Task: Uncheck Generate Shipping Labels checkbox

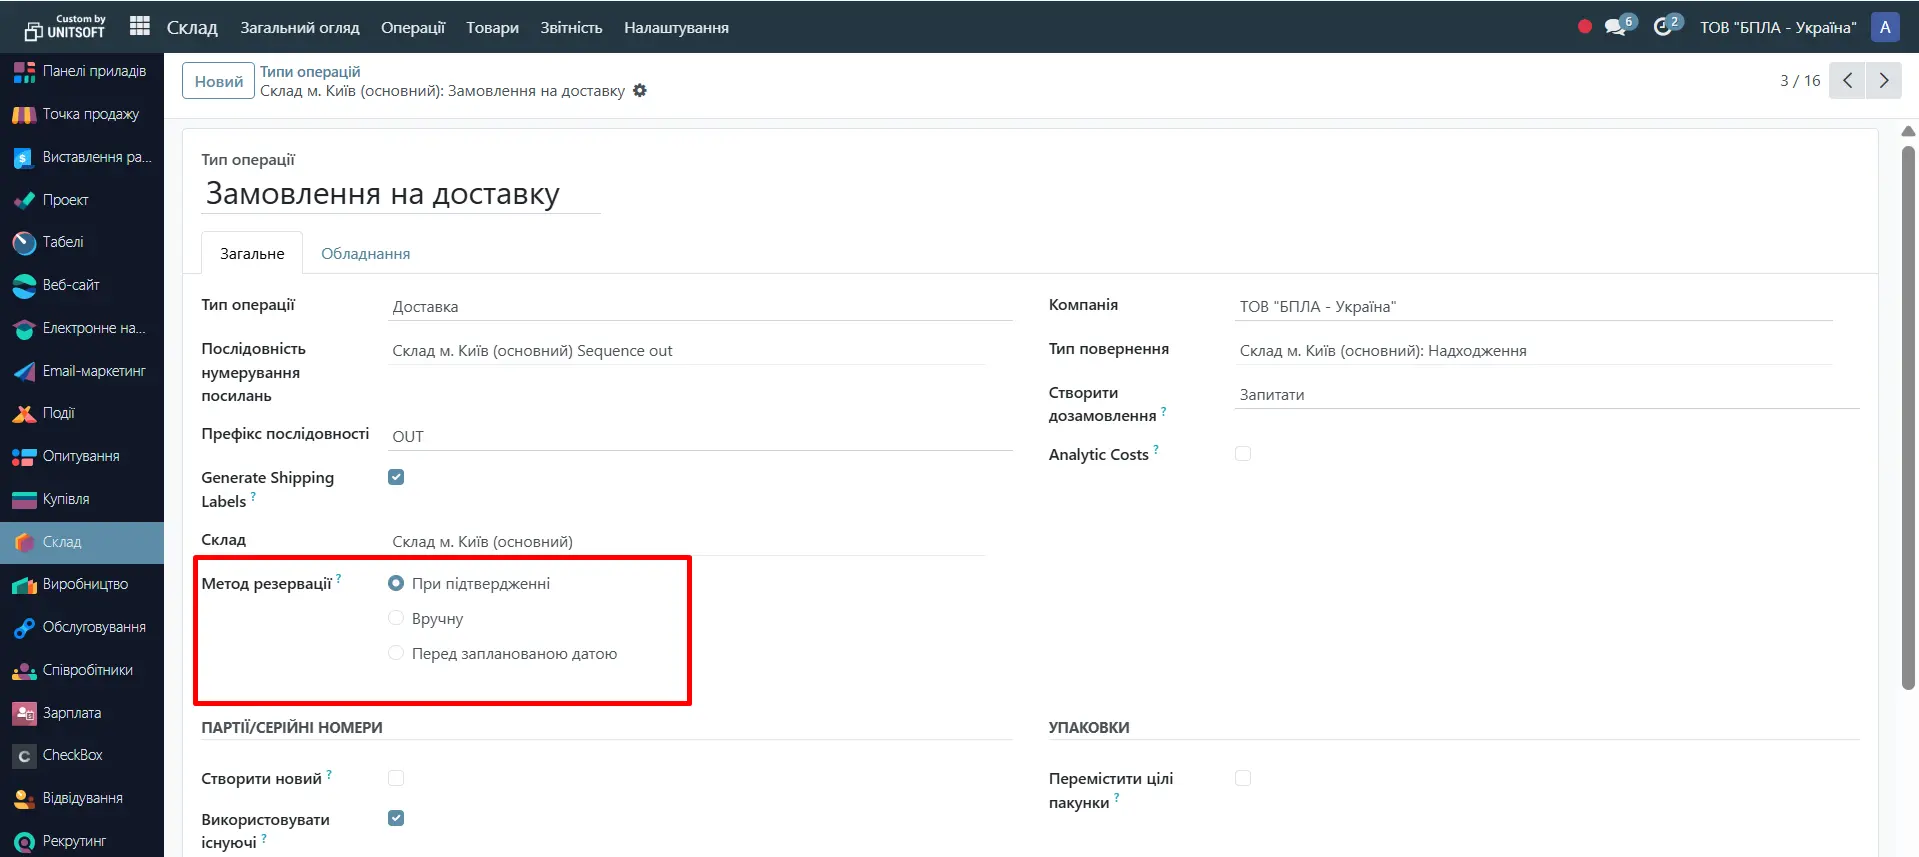Action: click(396, 477)
